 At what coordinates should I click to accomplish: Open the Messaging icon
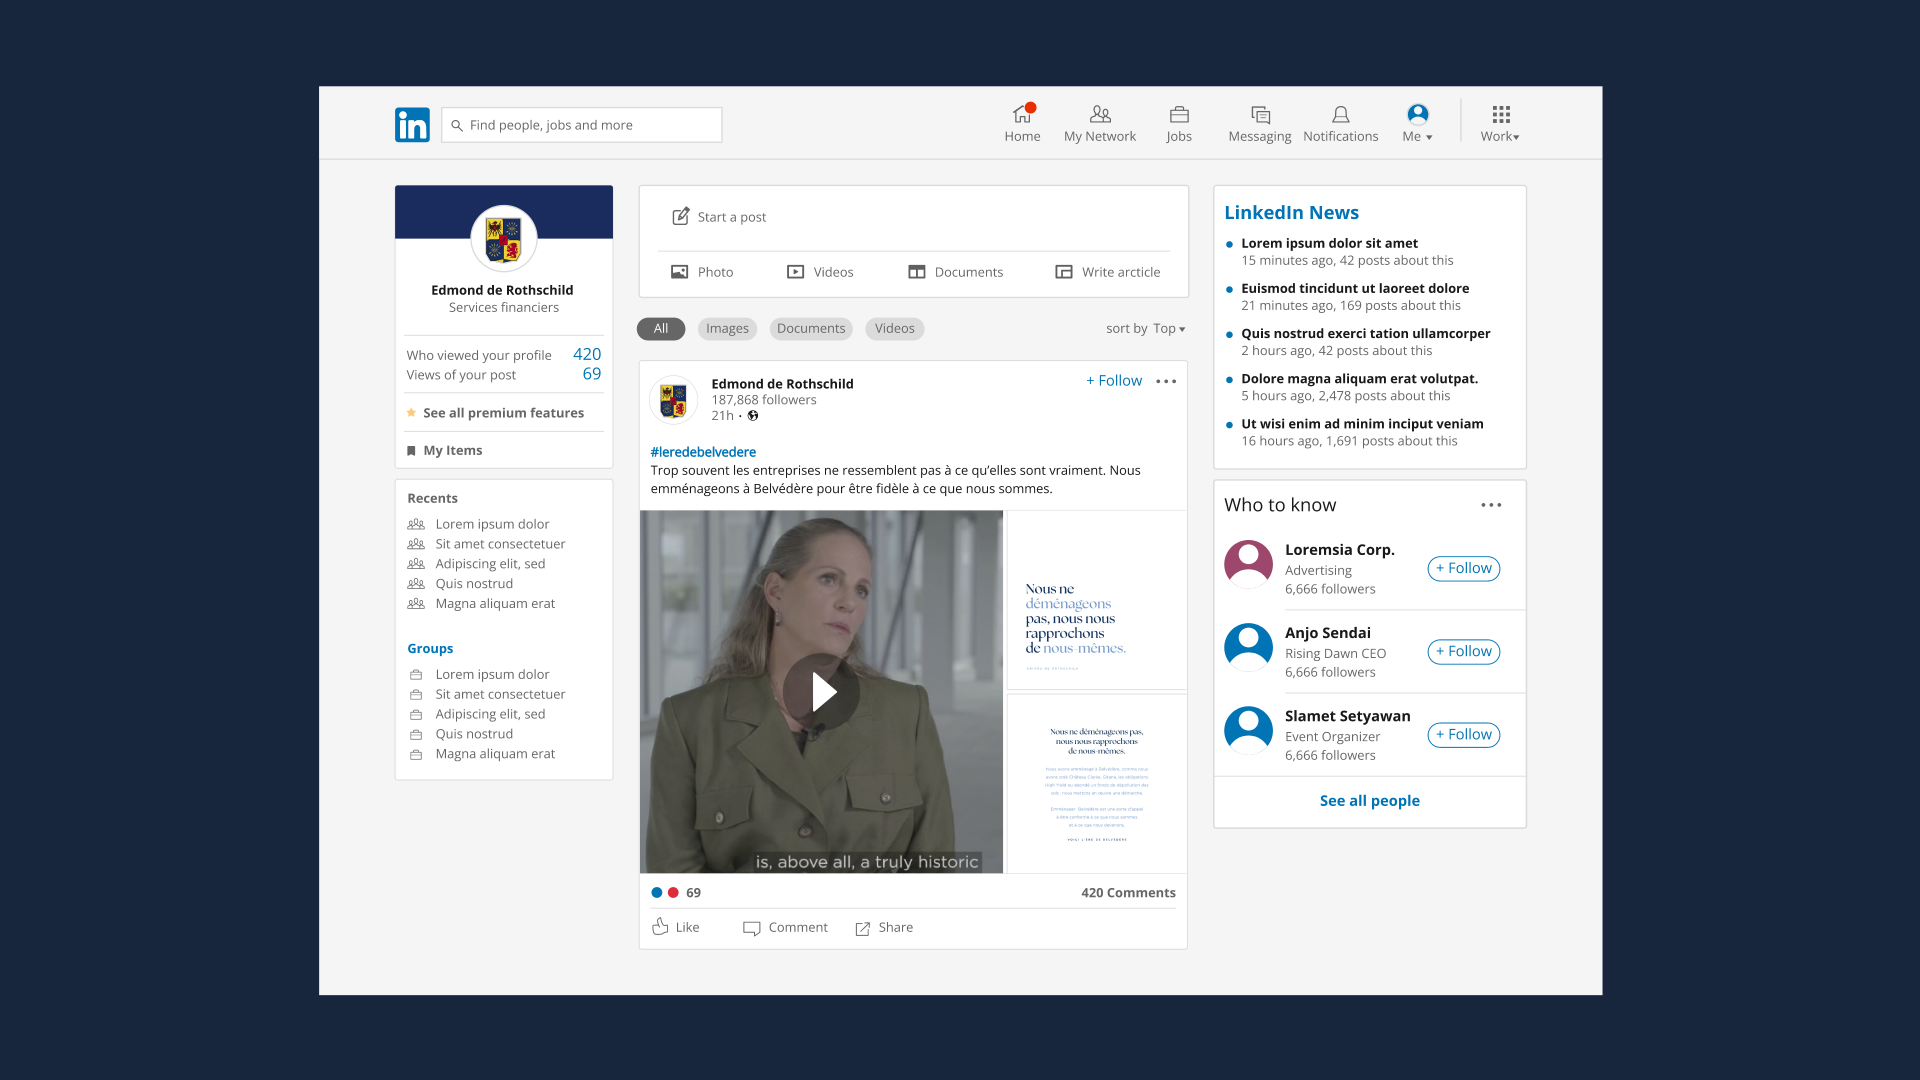click(1260, 114)
